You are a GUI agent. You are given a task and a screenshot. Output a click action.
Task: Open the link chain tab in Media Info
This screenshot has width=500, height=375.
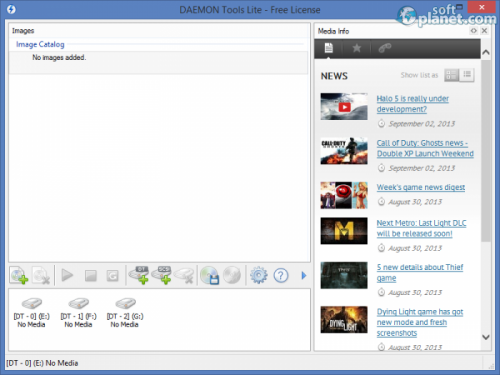(x=384, y=48)
